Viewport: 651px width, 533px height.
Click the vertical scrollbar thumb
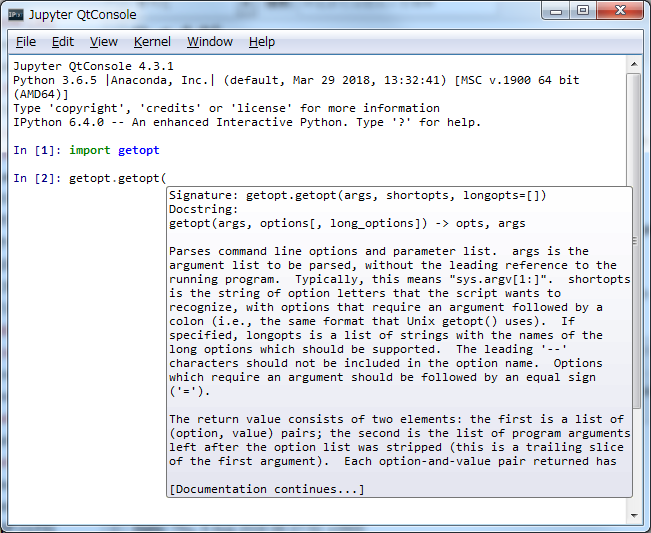[634, 241]
